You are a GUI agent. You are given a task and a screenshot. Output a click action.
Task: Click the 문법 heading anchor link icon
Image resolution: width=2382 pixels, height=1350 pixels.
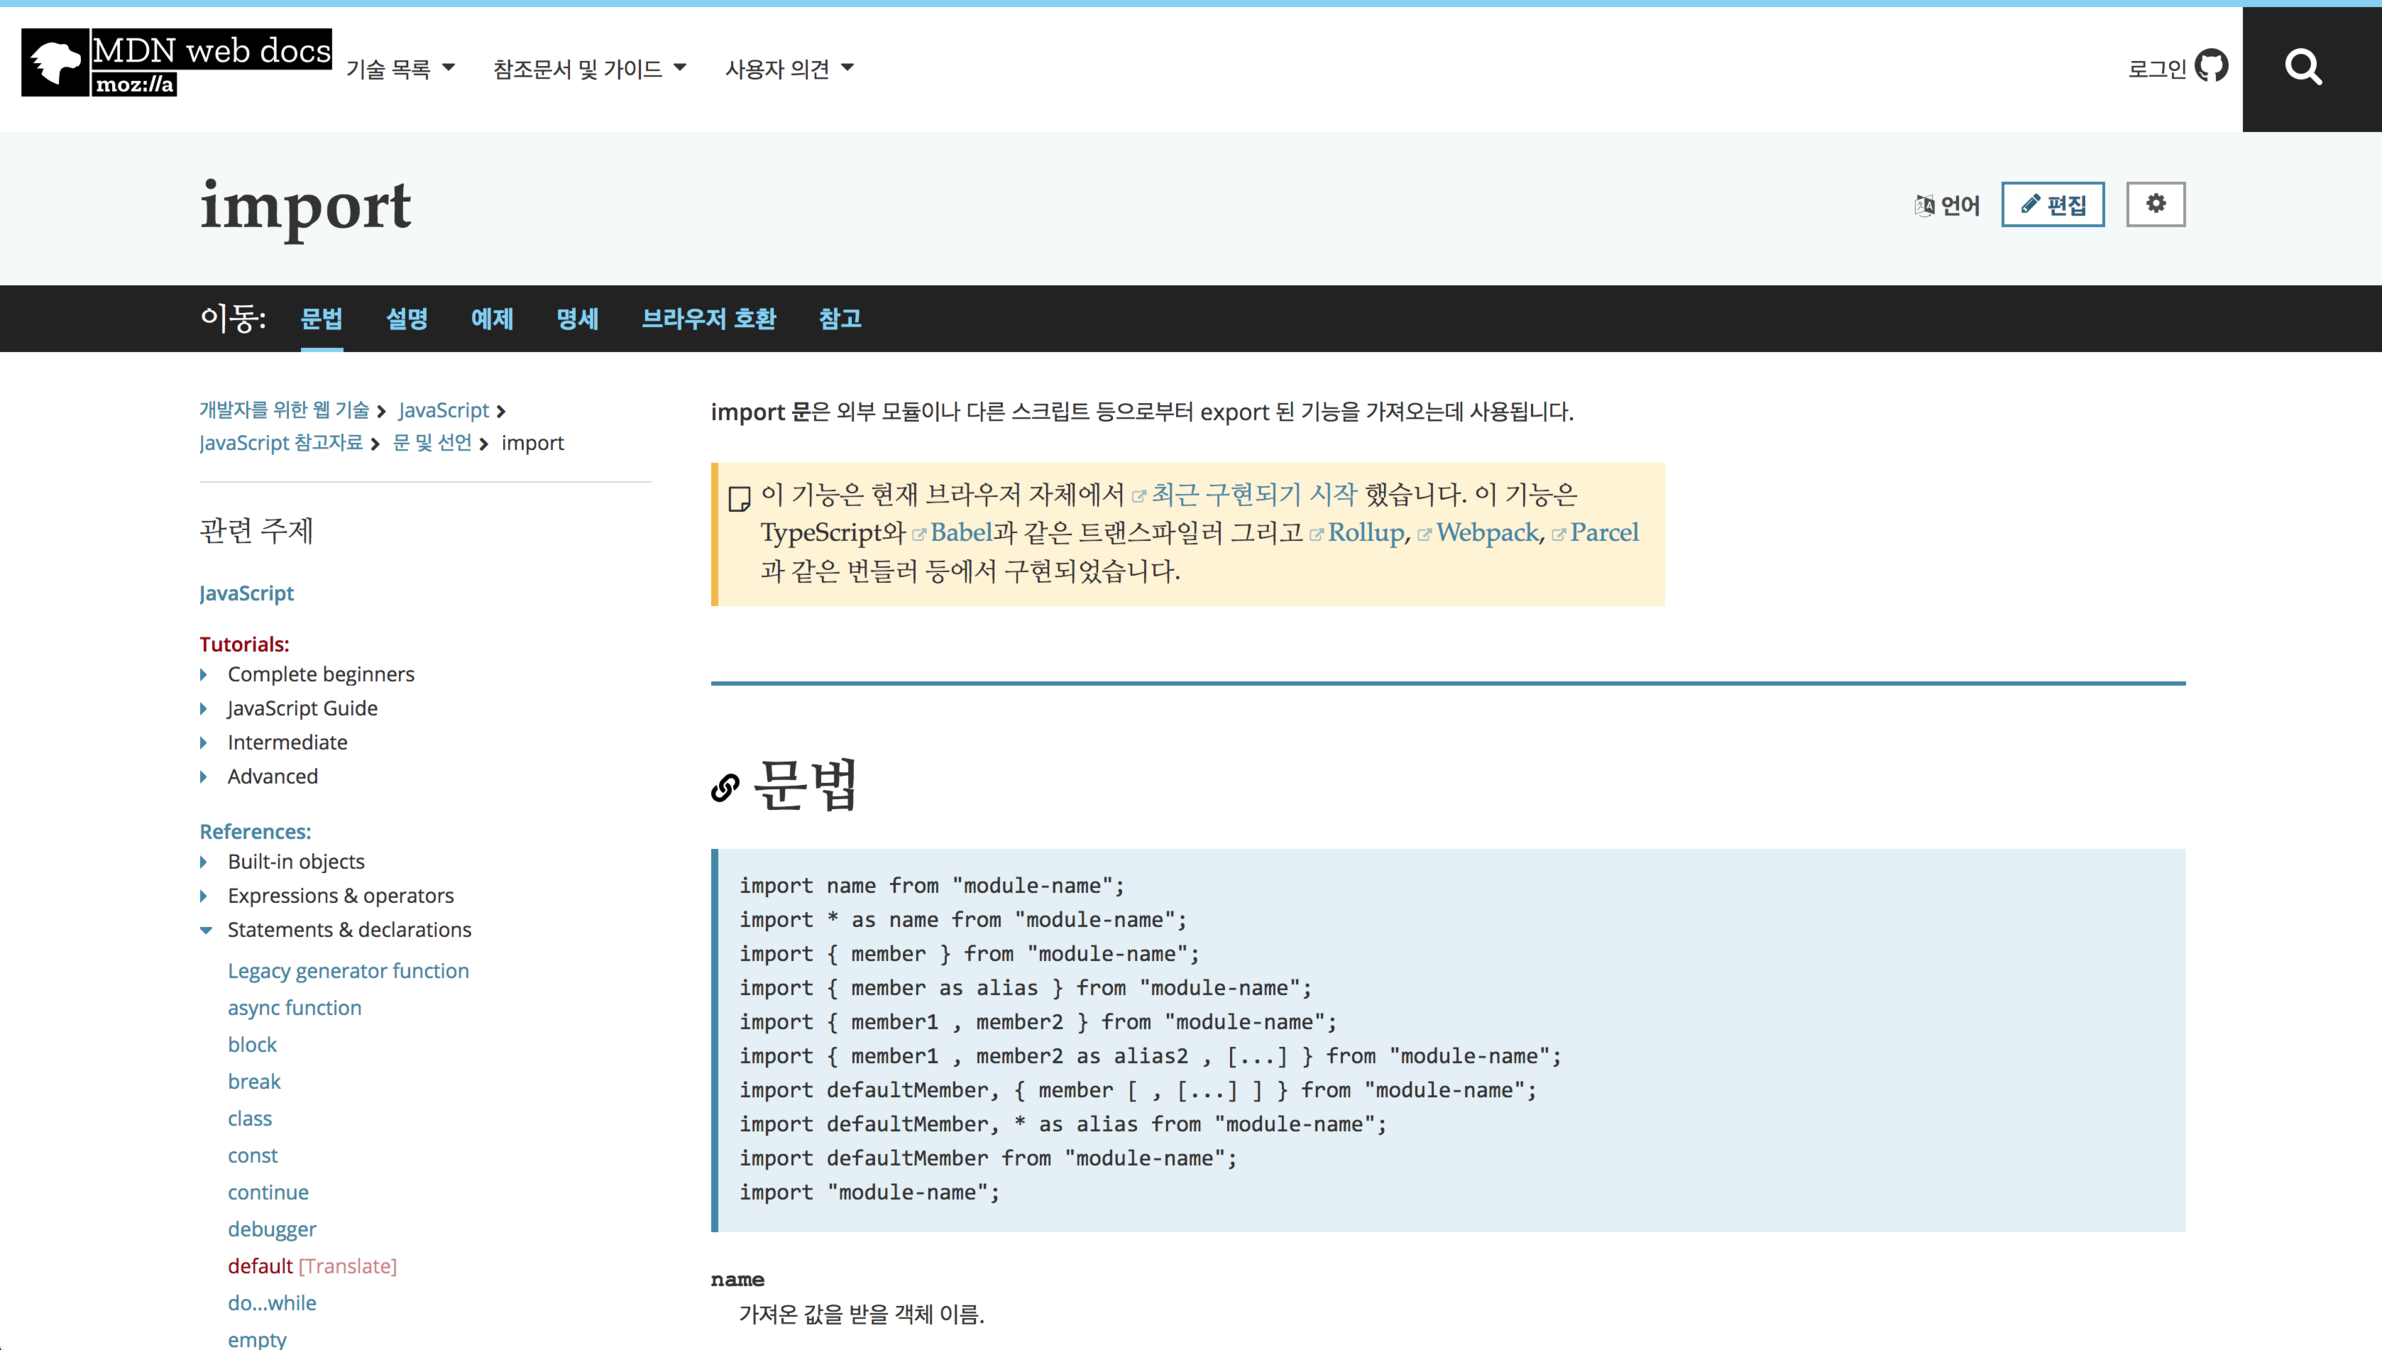coord(725,788)
